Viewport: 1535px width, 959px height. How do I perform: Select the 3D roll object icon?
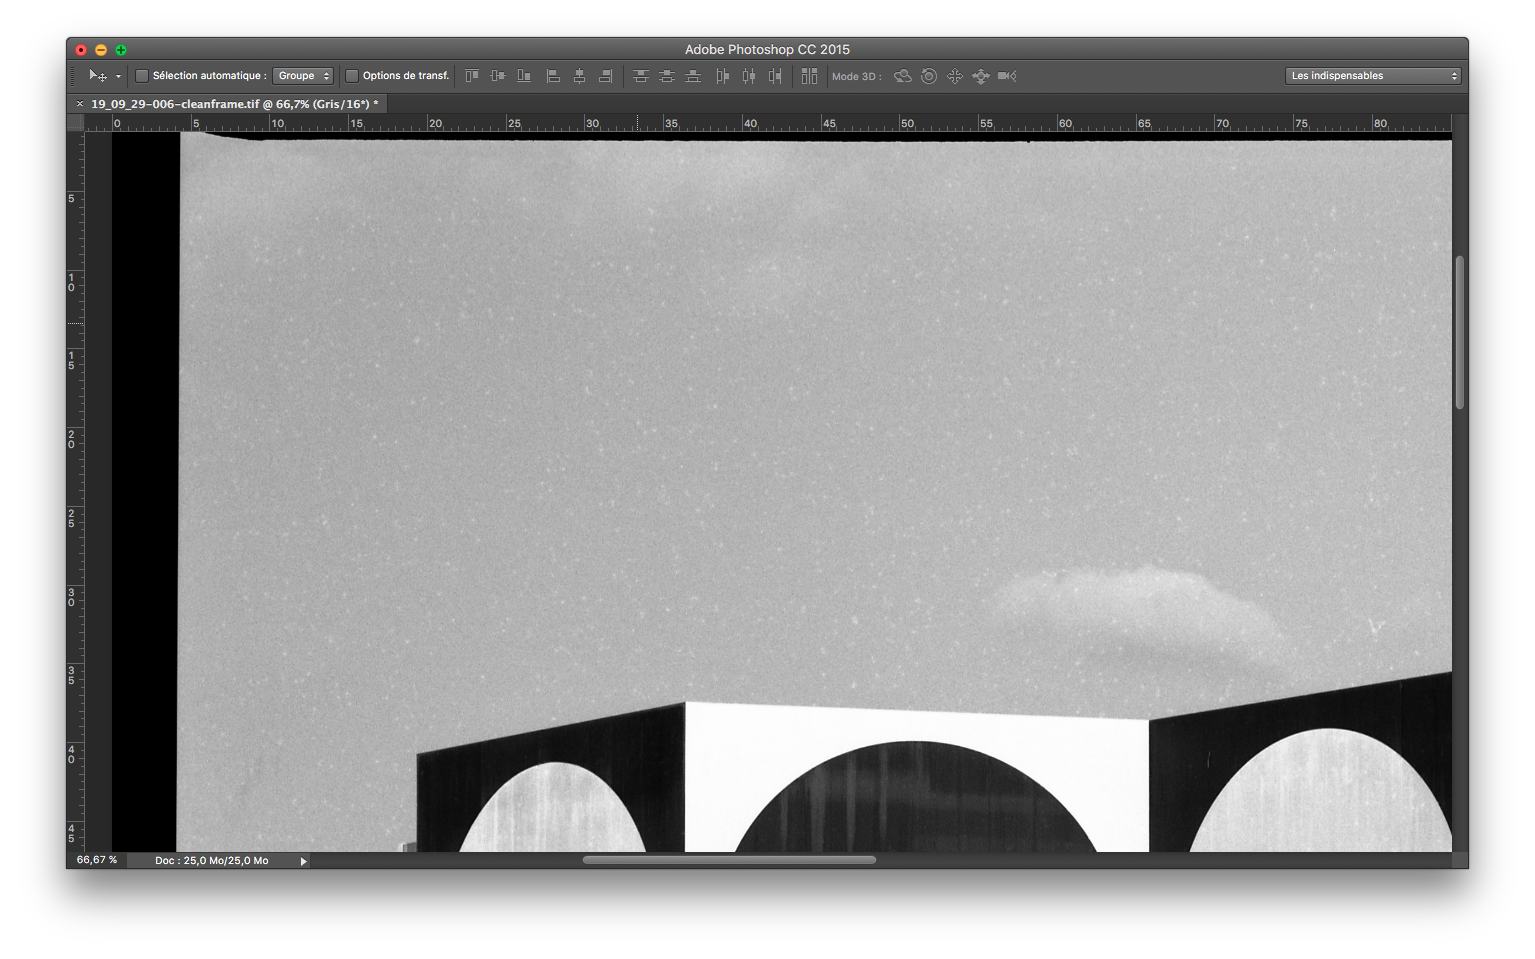tap(929, 76)
